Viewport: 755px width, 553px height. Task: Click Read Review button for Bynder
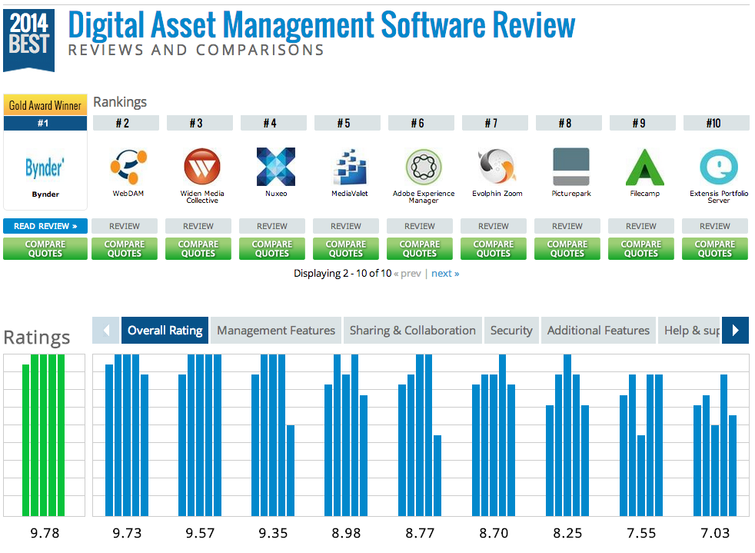tap(45, 226)
